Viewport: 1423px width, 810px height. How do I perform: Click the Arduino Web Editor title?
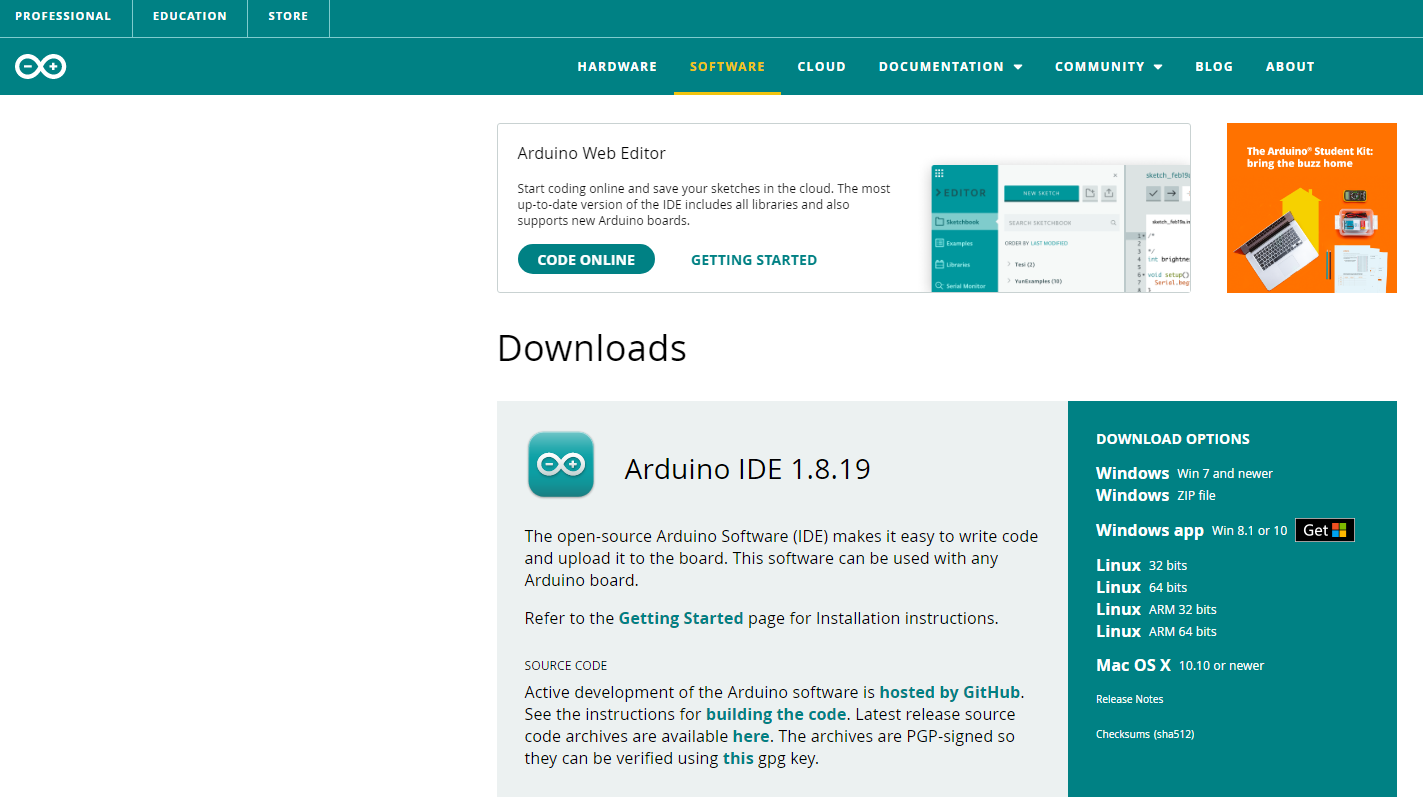(x=591, y=153)
